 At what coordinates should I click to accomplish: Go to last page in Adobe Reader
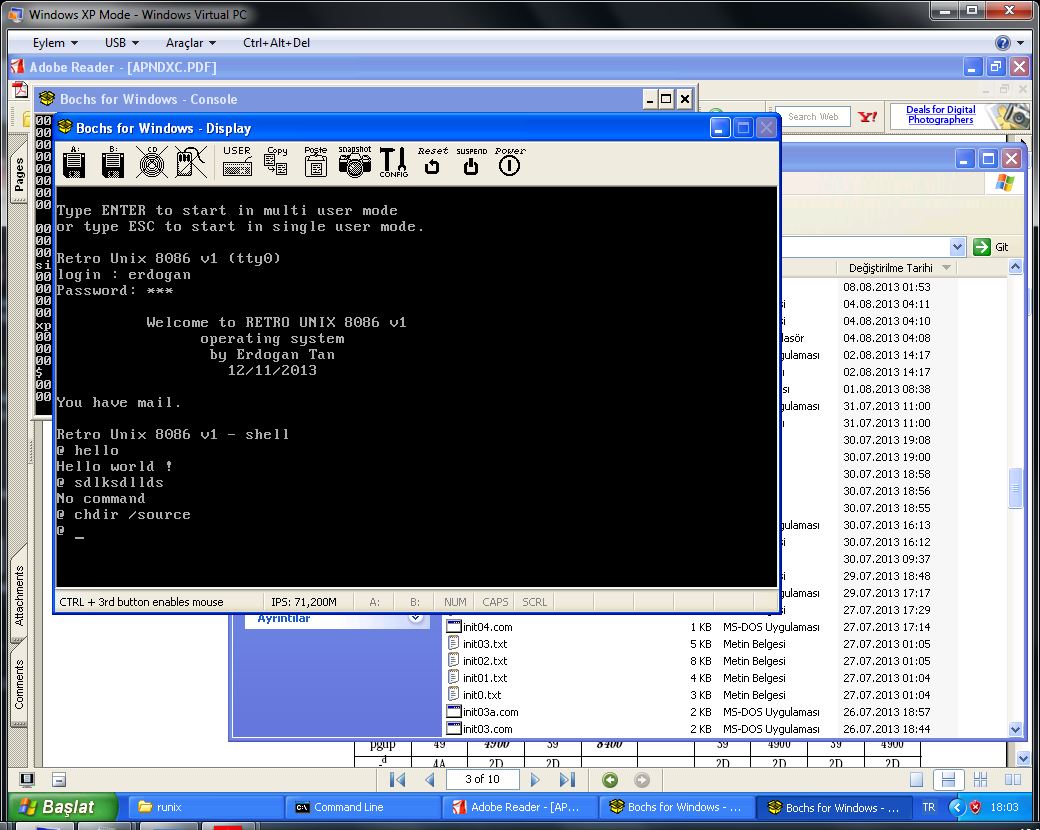pyautogui.click(x=567, y=780)
